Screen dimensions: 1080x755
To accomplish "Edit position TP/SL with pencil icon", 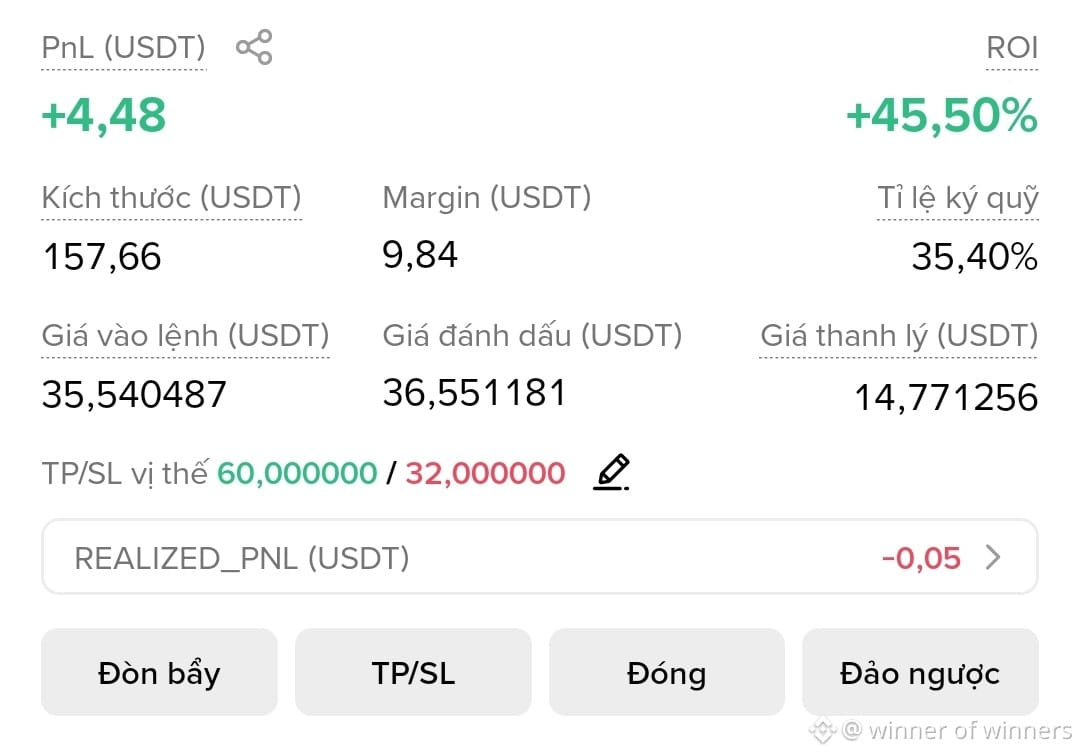I will 612,473.
